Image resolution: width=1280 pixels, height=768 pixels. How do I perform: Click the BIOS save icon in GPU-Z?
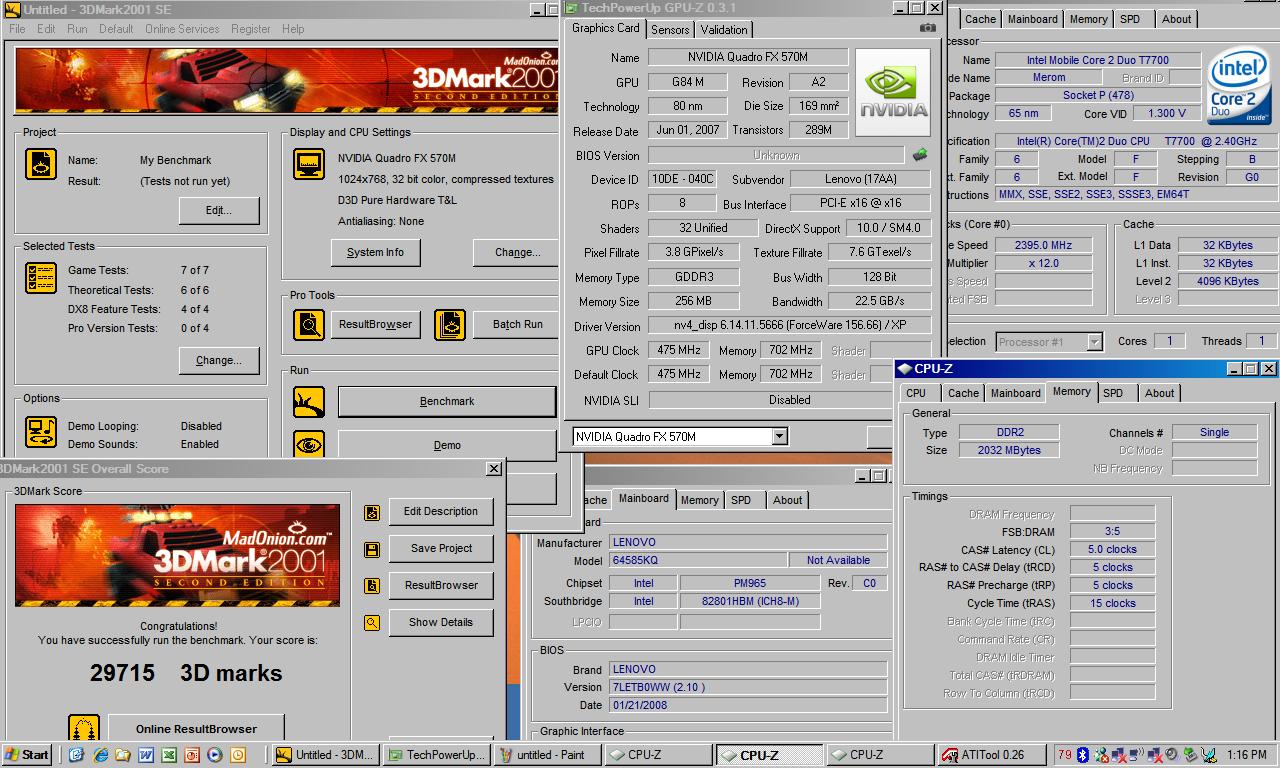click(920, 155)
